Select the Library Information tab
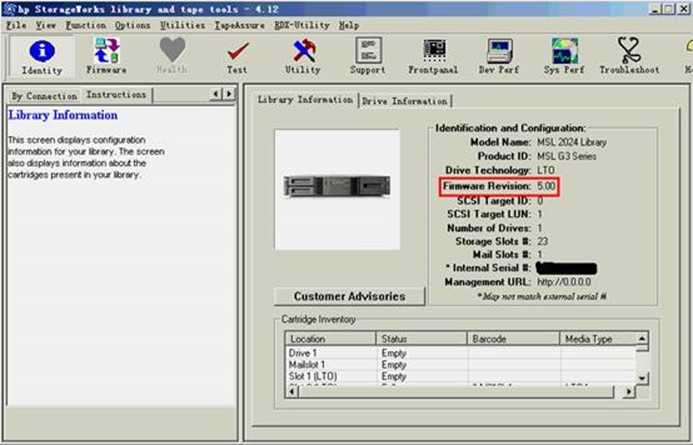This screenshot has height=445, width=693. pyautogui.click(x=305, y=100)
